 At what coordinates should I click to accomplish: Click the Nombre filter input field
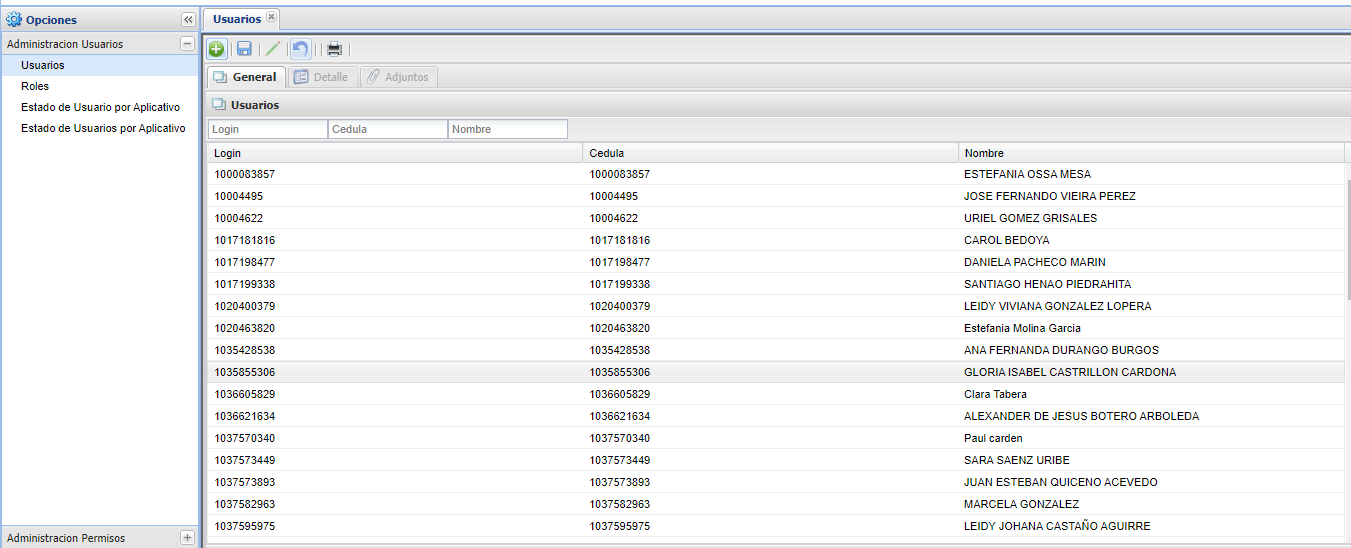[507, 129]
